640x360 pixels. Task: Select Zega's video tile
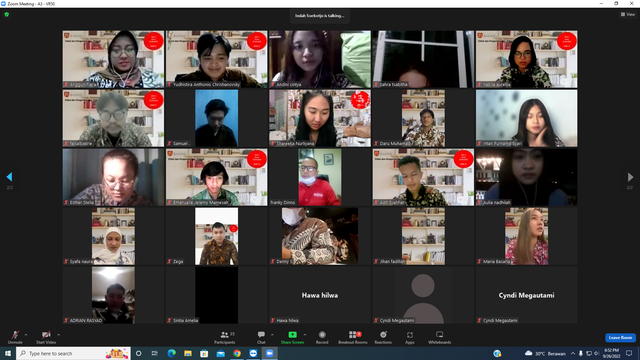216,236
